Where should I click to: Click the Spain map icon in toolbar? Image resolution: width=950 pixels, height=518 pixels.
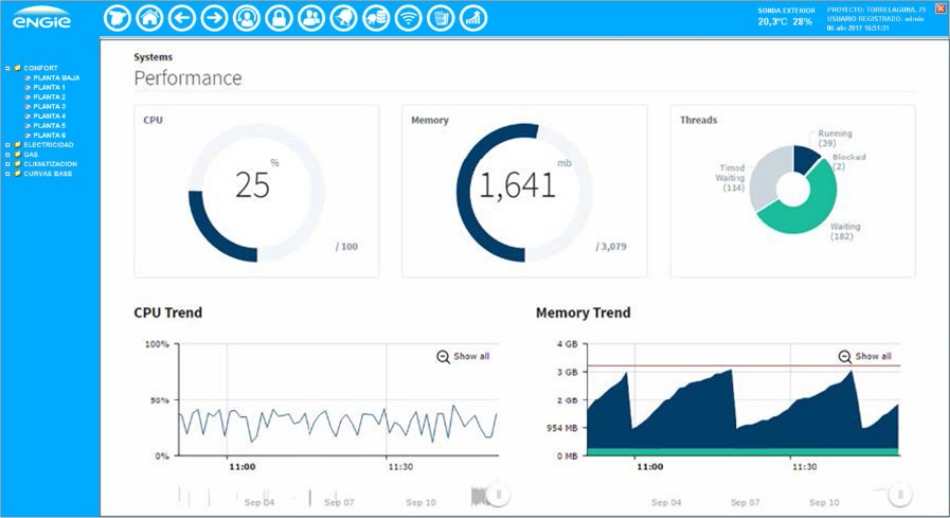click(x=118, y=17)
